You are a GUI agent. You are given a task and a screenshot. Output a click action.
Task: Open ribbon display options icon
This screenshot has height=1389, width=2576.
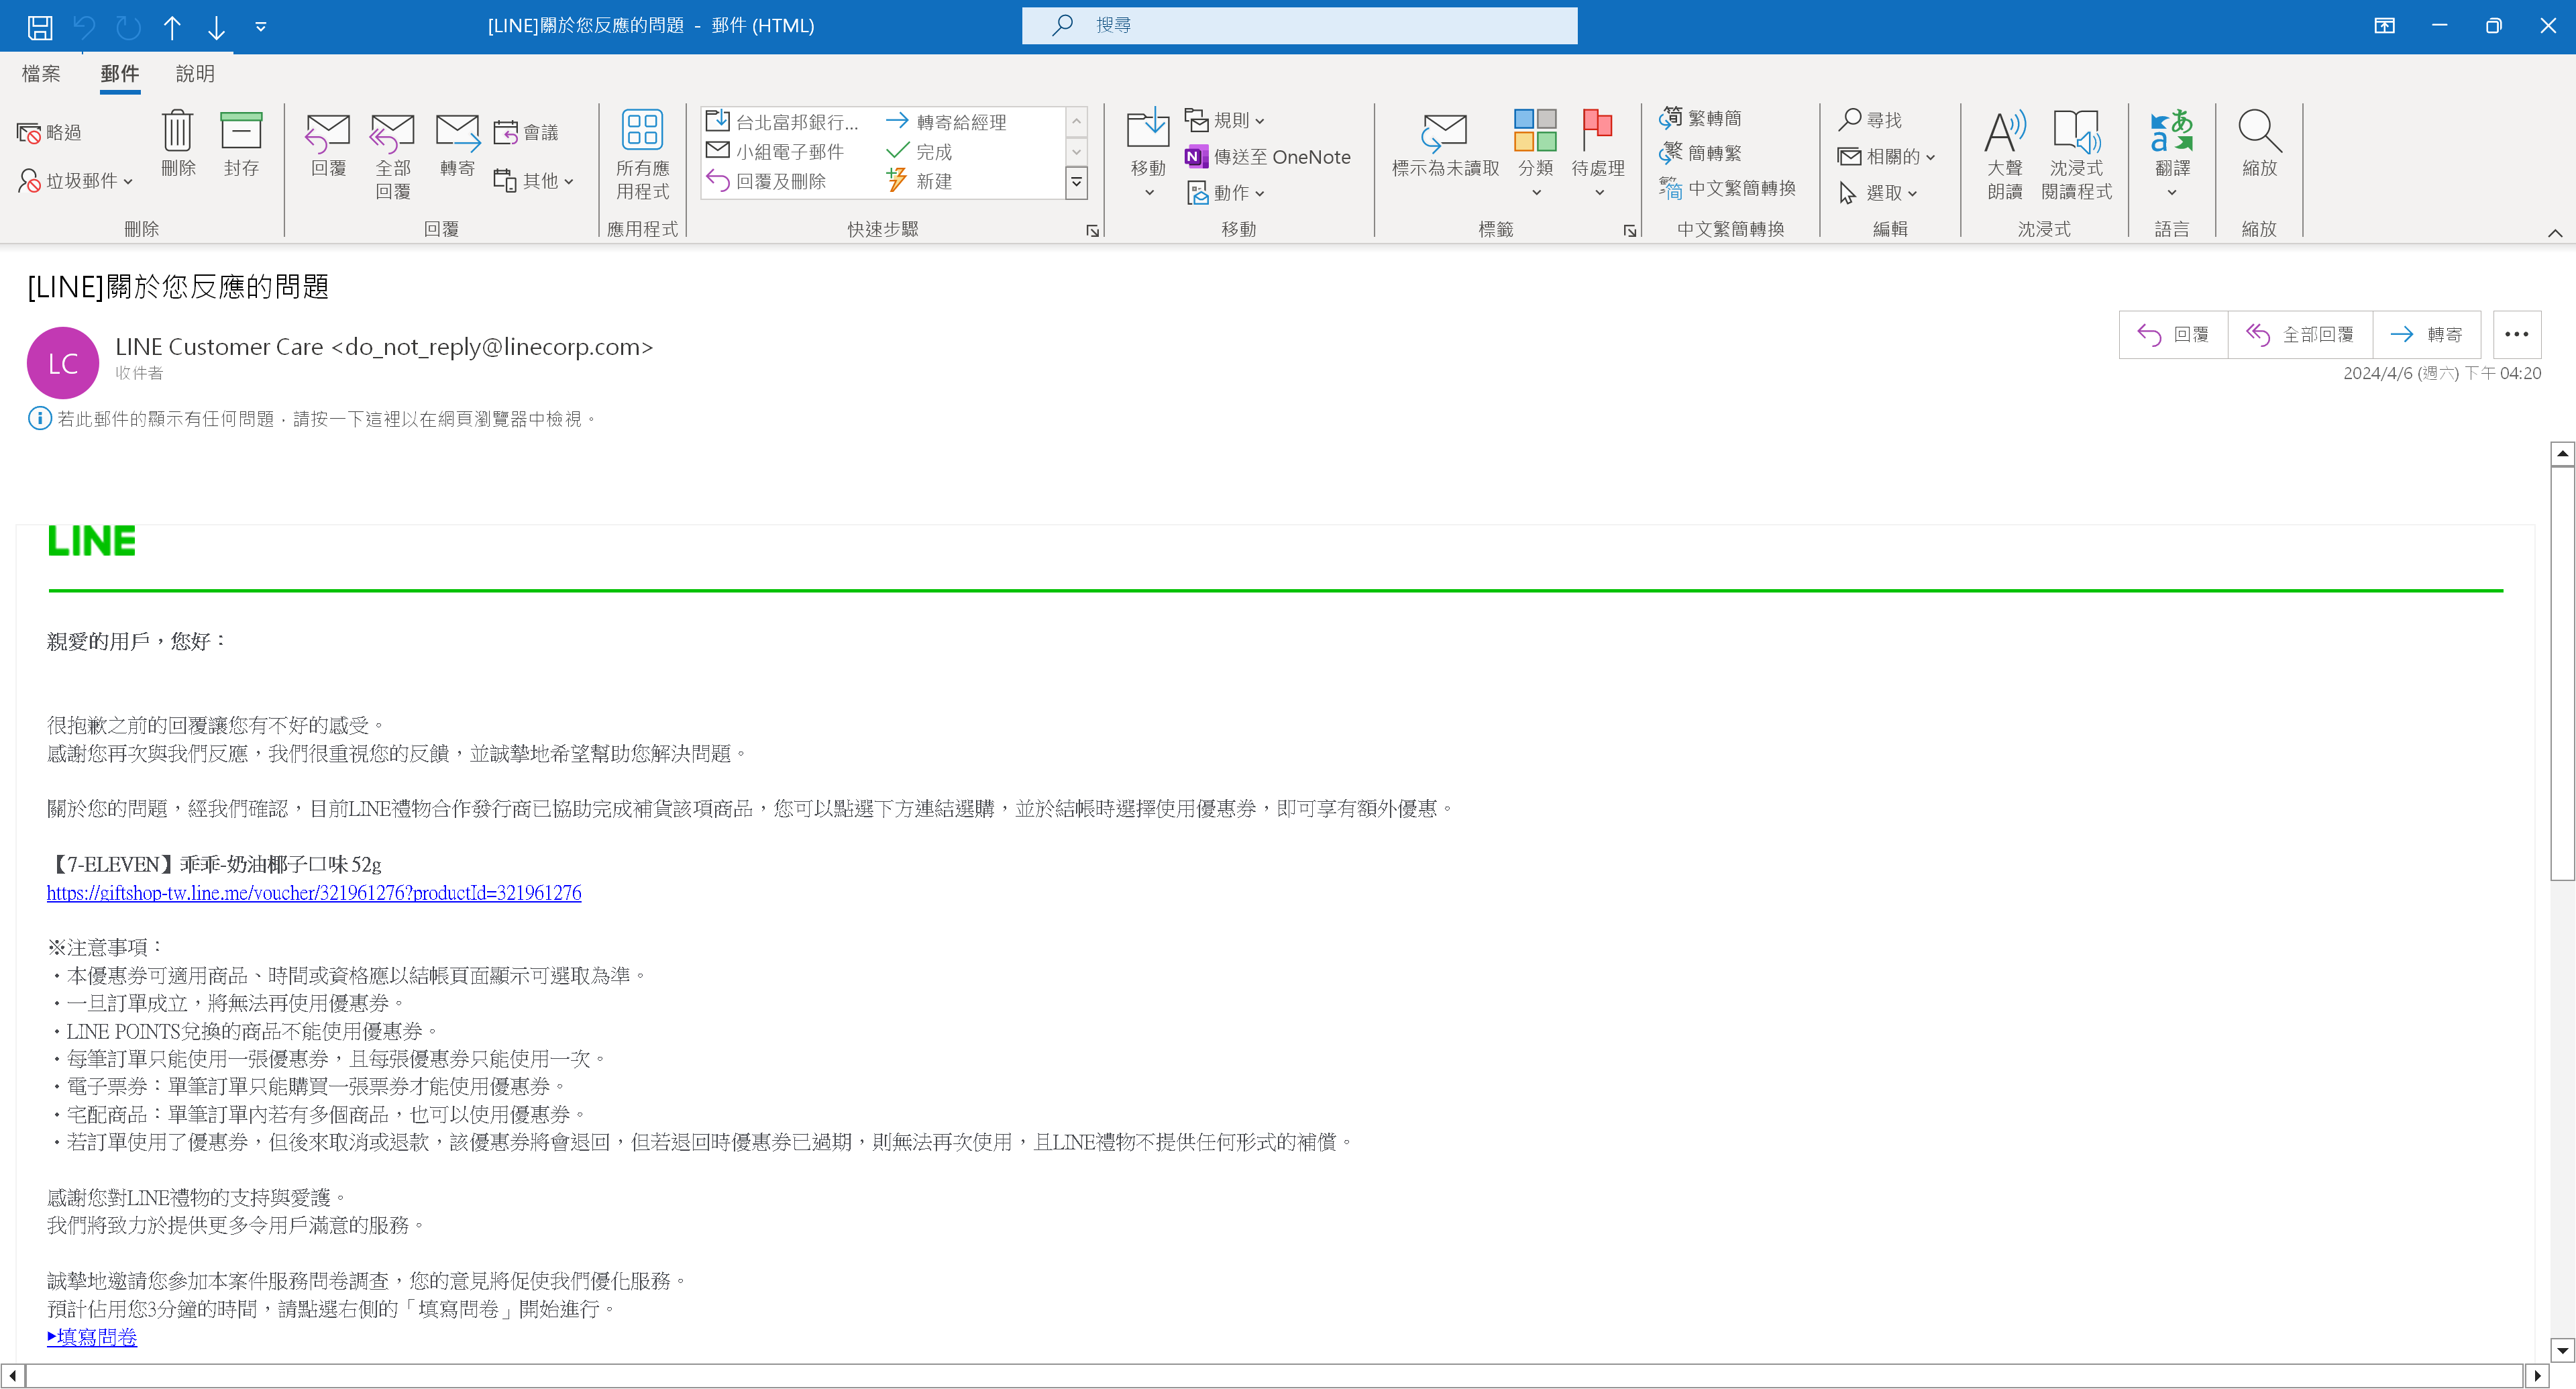click(x=2384, y=26)
